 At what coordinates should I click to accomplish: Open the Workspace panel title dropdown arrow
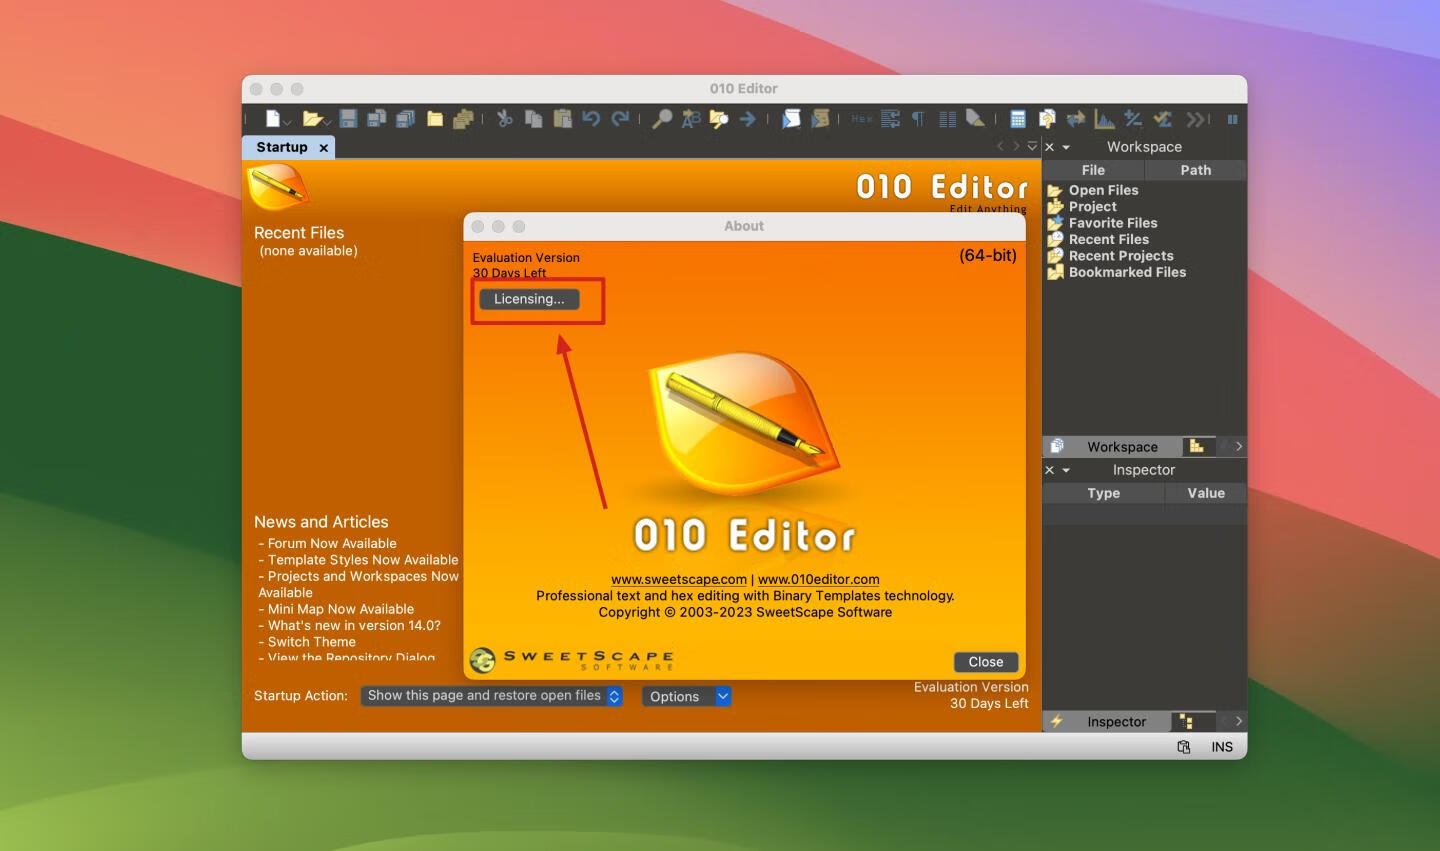[x=1066, y=148]
